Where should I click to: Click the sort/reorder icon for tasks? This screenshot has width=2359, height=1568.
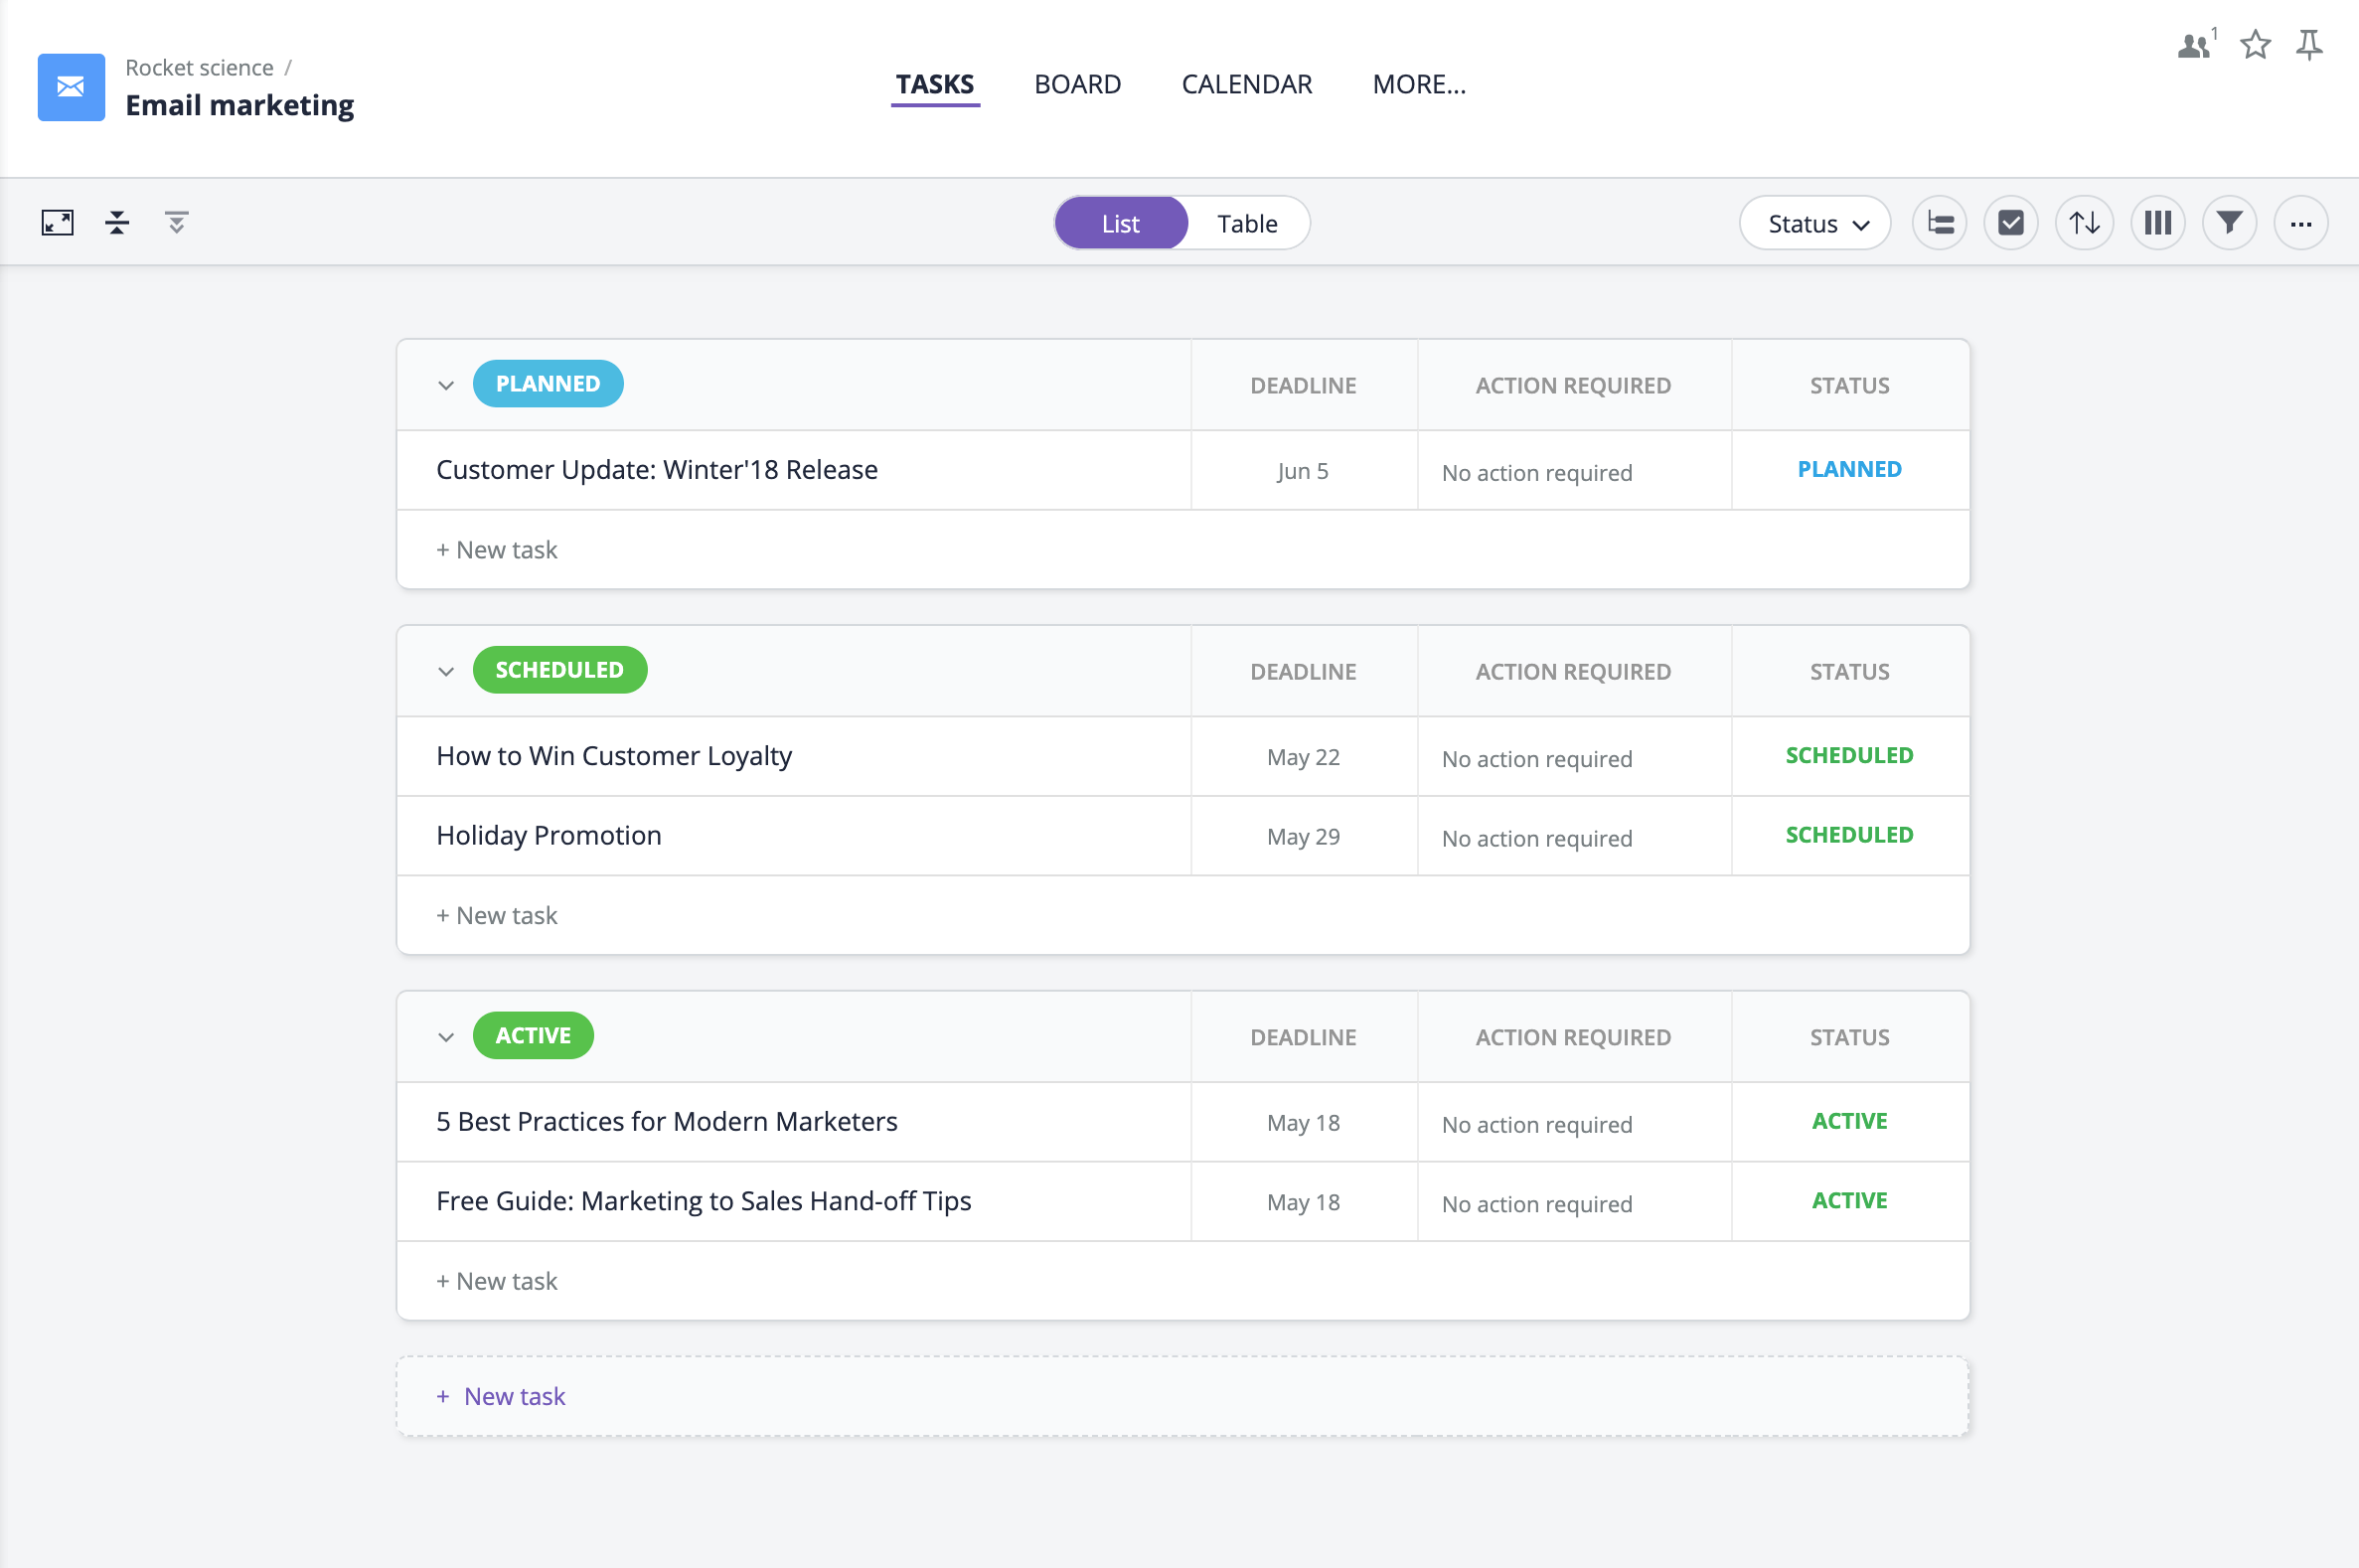(x=2085, y=224)
